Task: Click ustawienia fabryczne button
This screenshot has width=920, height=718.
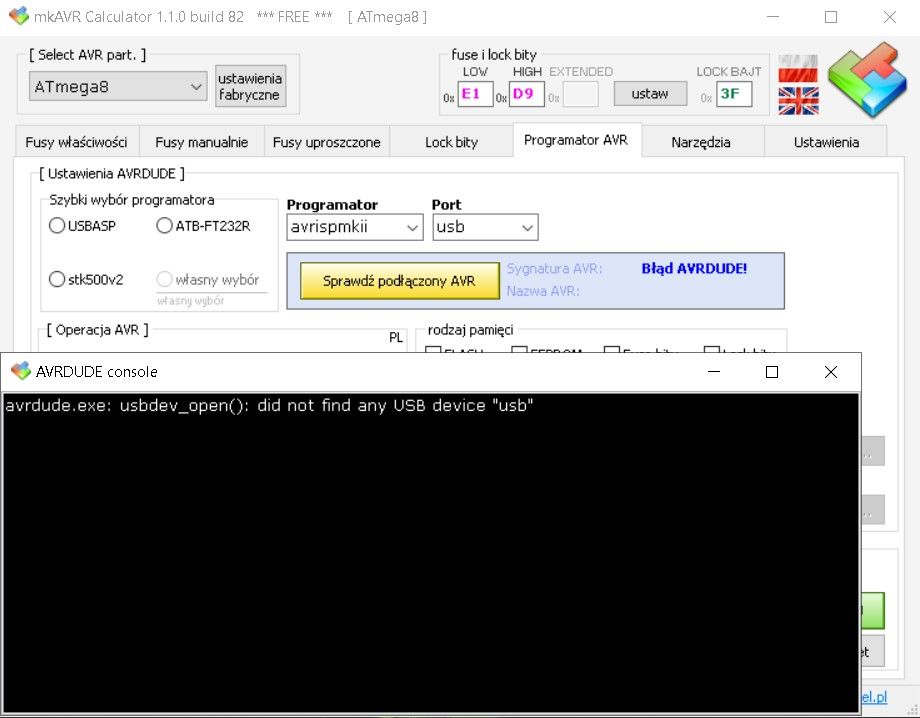Action: coord(251,86)
